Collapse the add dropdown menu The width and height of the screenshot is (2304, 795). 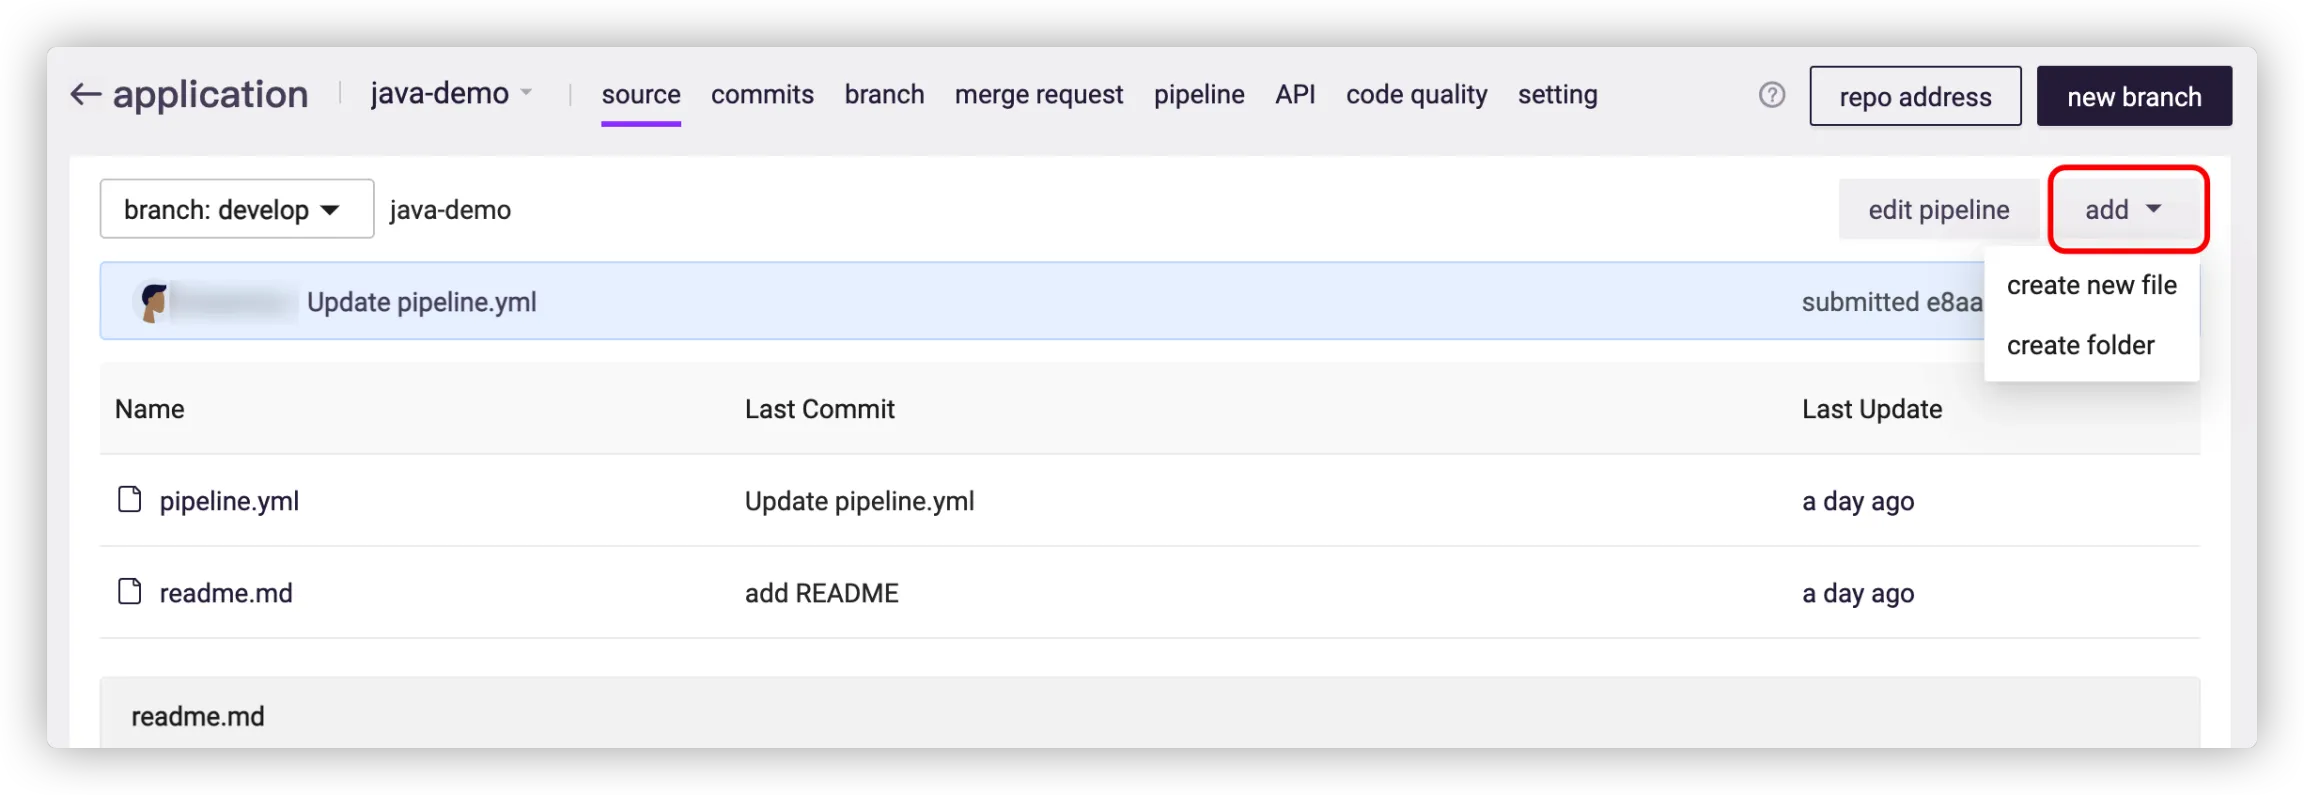click(x=2126, y=209)
